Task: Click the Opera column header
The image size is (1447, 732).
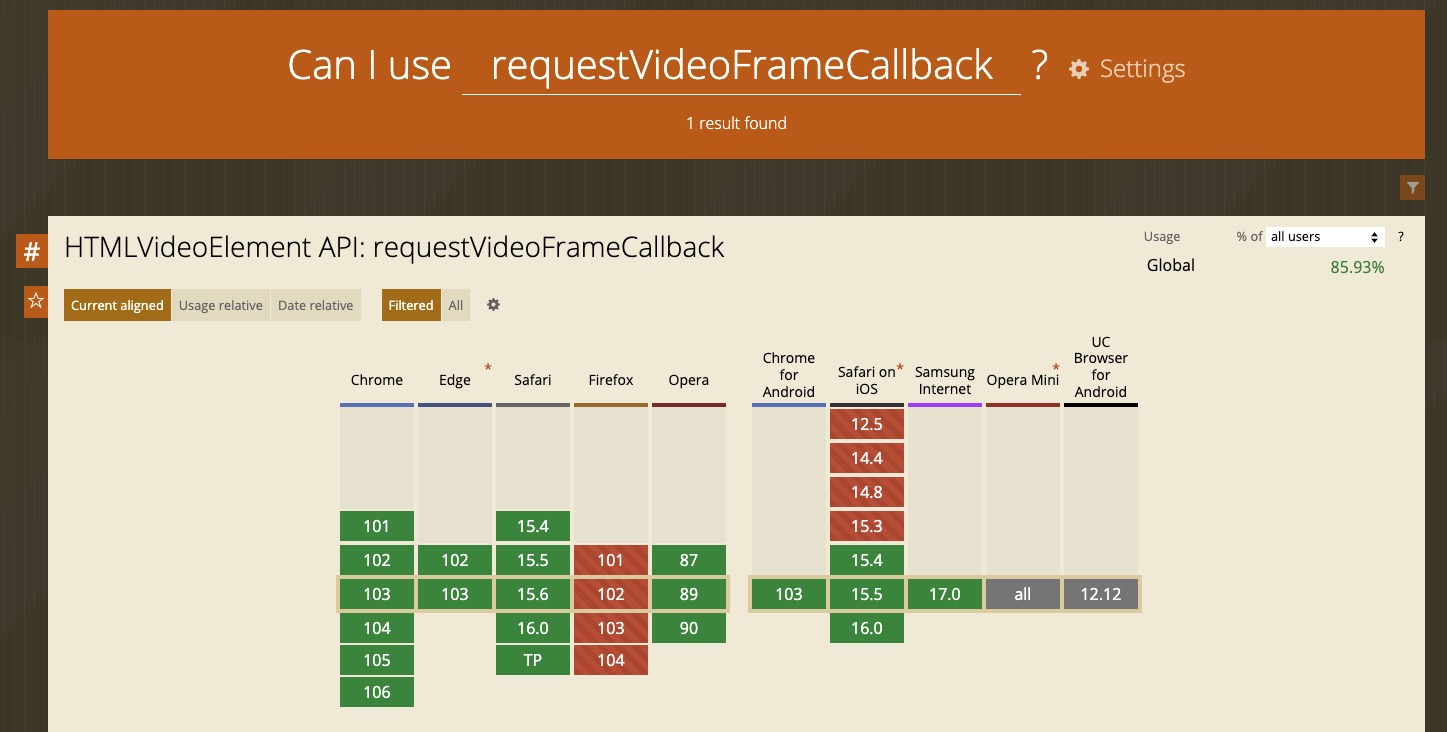Action: [689, 380]
